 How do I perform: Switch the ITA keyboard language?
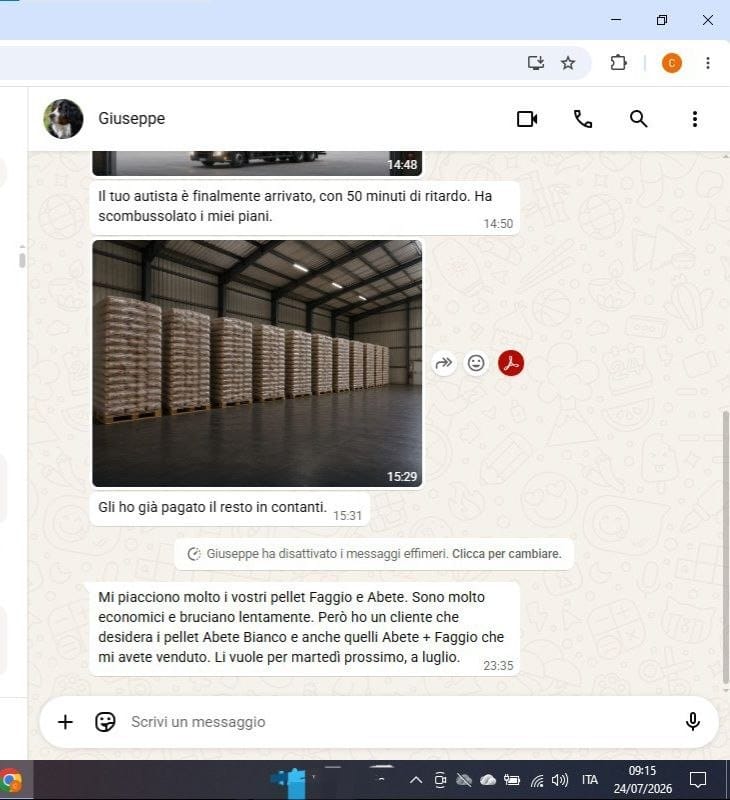[x=590, y=780]
